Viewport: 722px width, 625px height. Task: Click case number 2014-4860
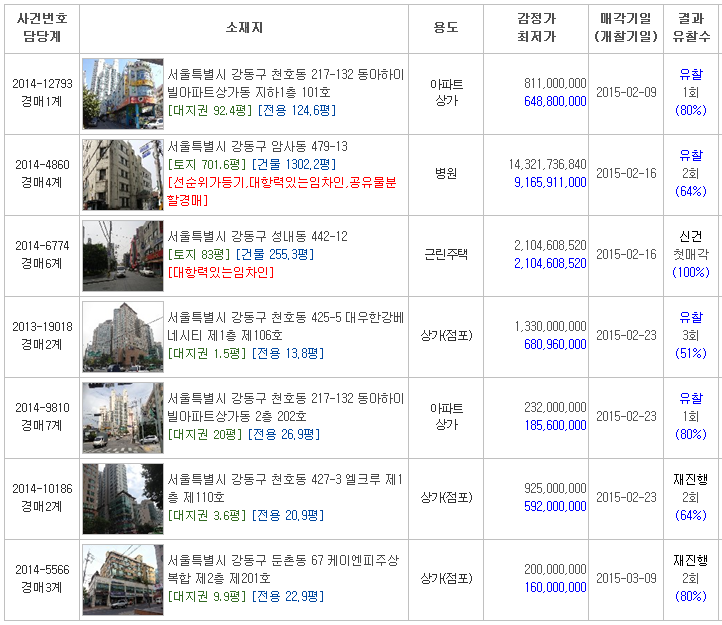pos(42,165)
